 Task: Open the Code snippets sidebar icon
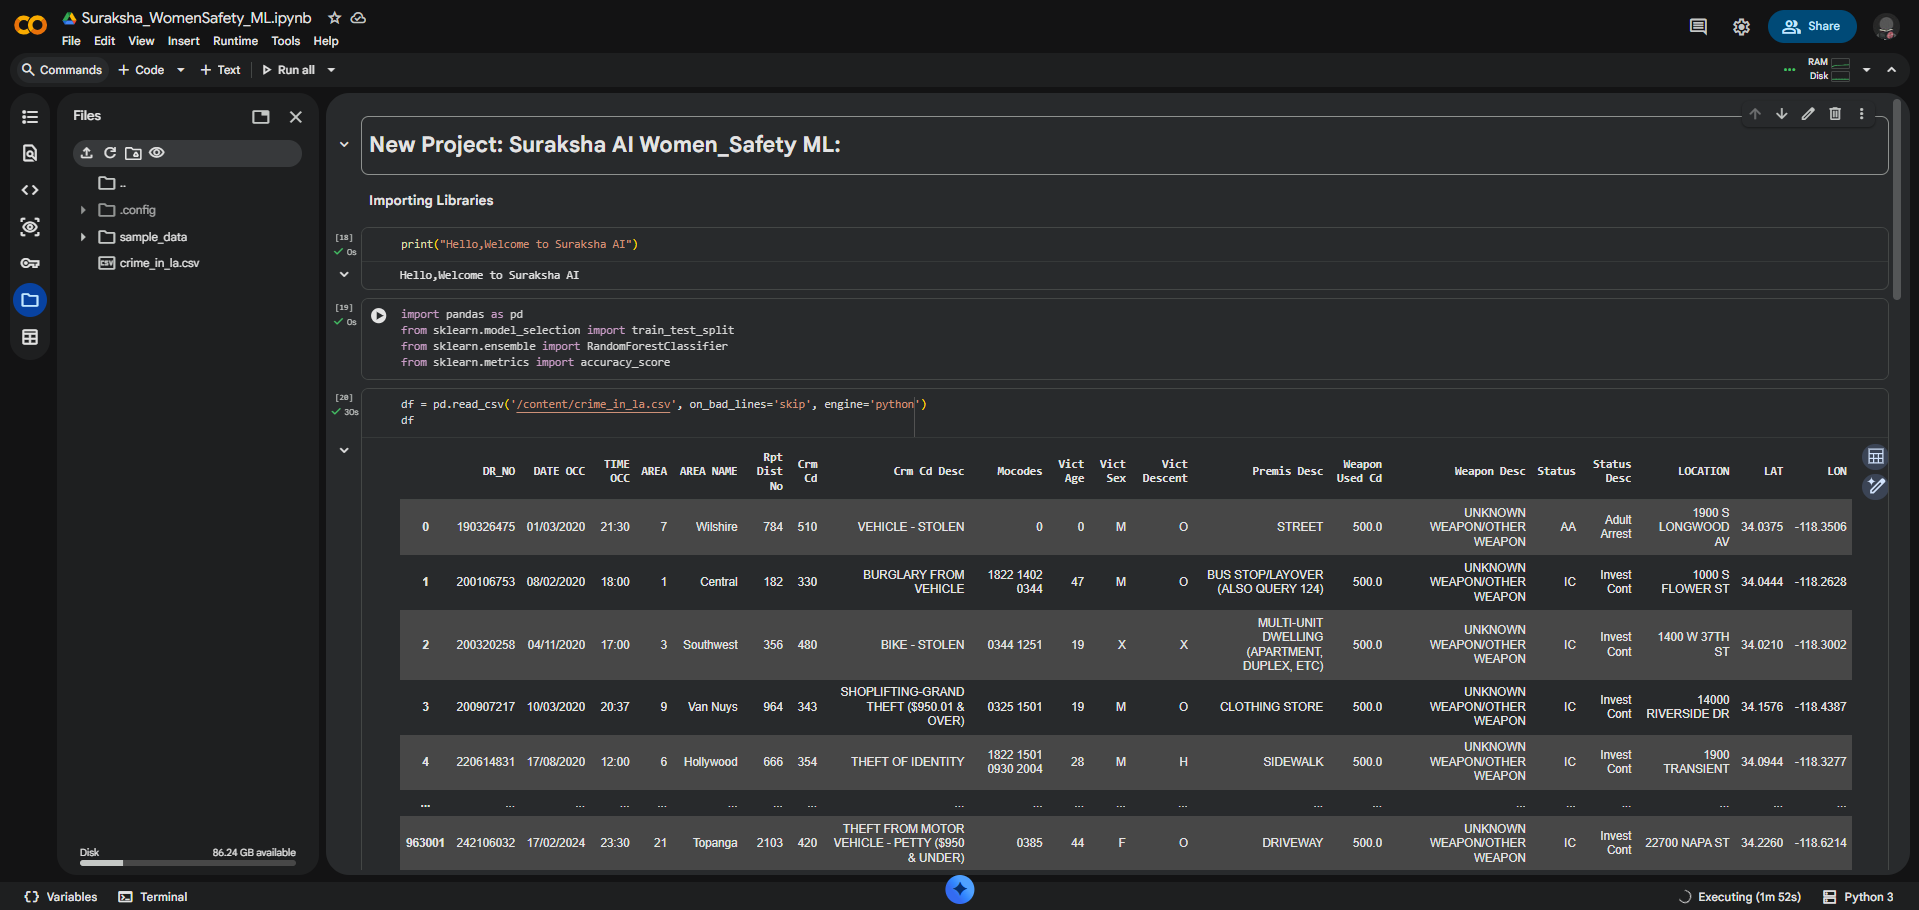point(30,190)
